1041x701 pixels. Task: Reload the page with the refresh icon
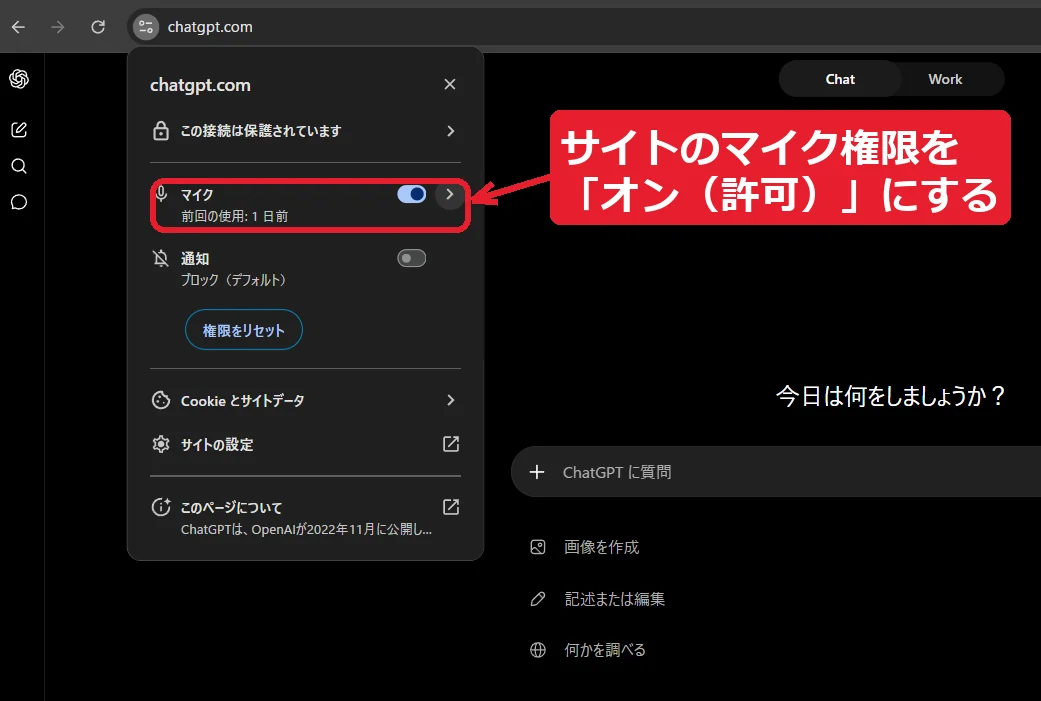pos(98,27)
